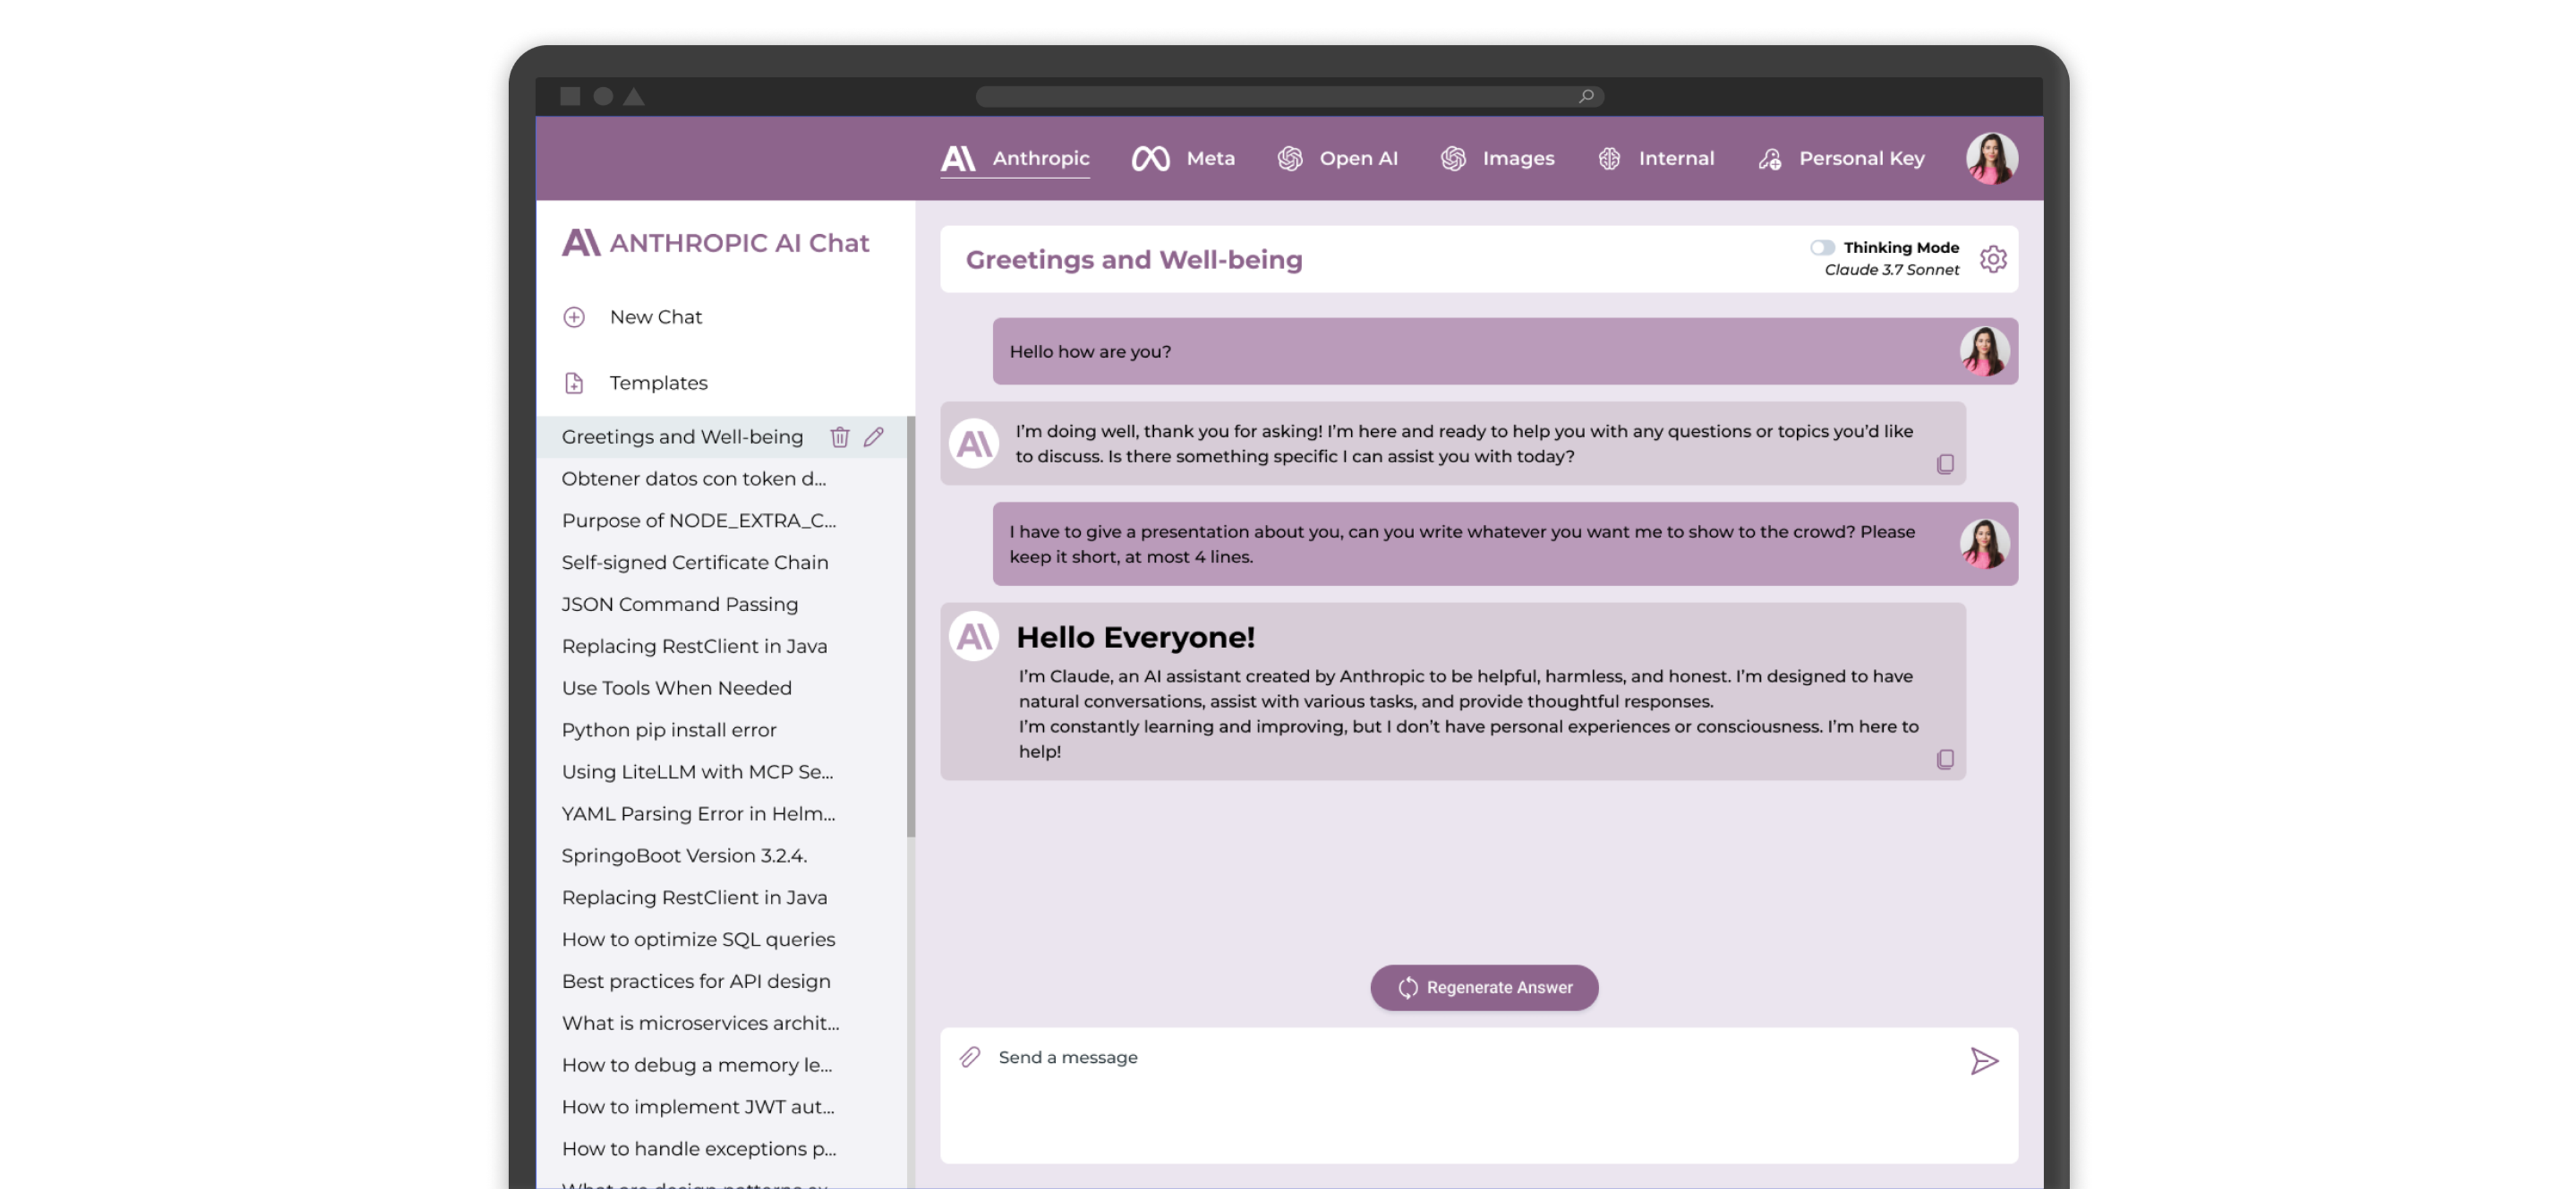Click the Open AI swirl icon
This screenshot has width=2576, height=1189.
coord(1290,158)
